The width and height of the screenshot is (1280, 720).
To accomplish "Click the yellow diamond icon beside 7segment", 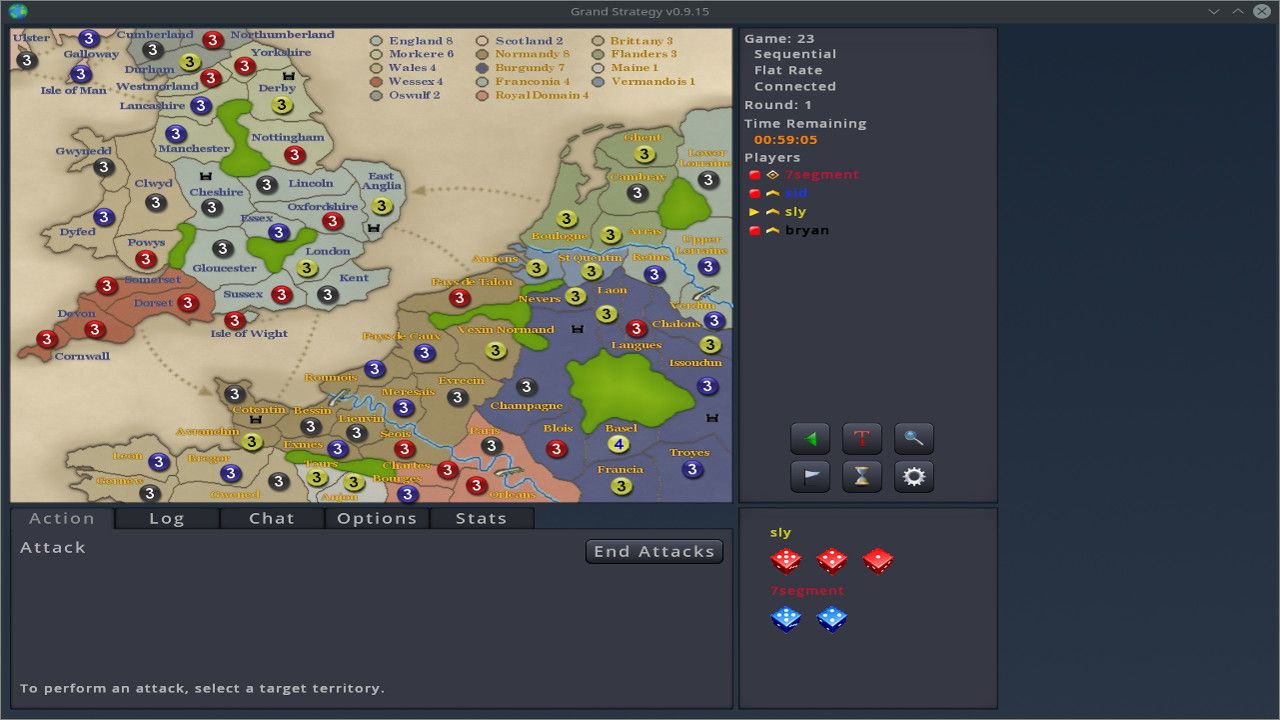I will coord(771,174).
